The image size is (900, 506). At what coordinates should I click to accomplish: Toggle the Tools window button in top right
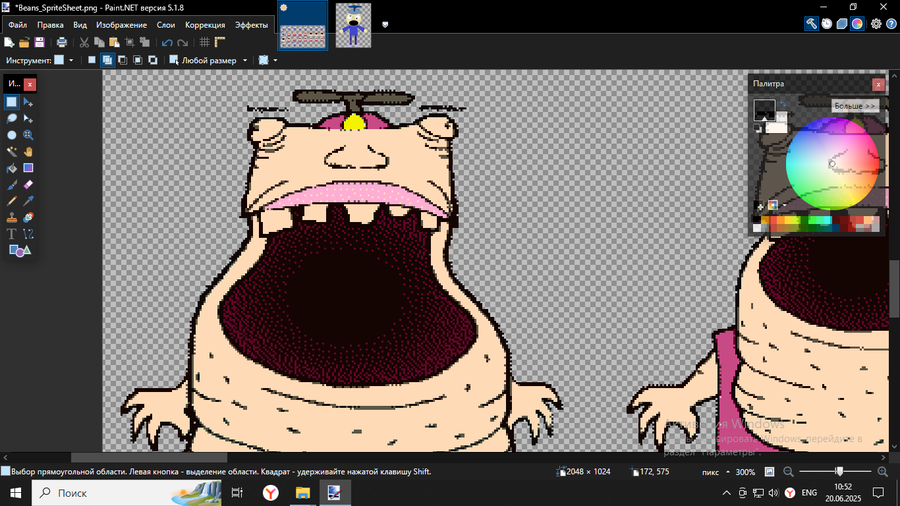811,24
